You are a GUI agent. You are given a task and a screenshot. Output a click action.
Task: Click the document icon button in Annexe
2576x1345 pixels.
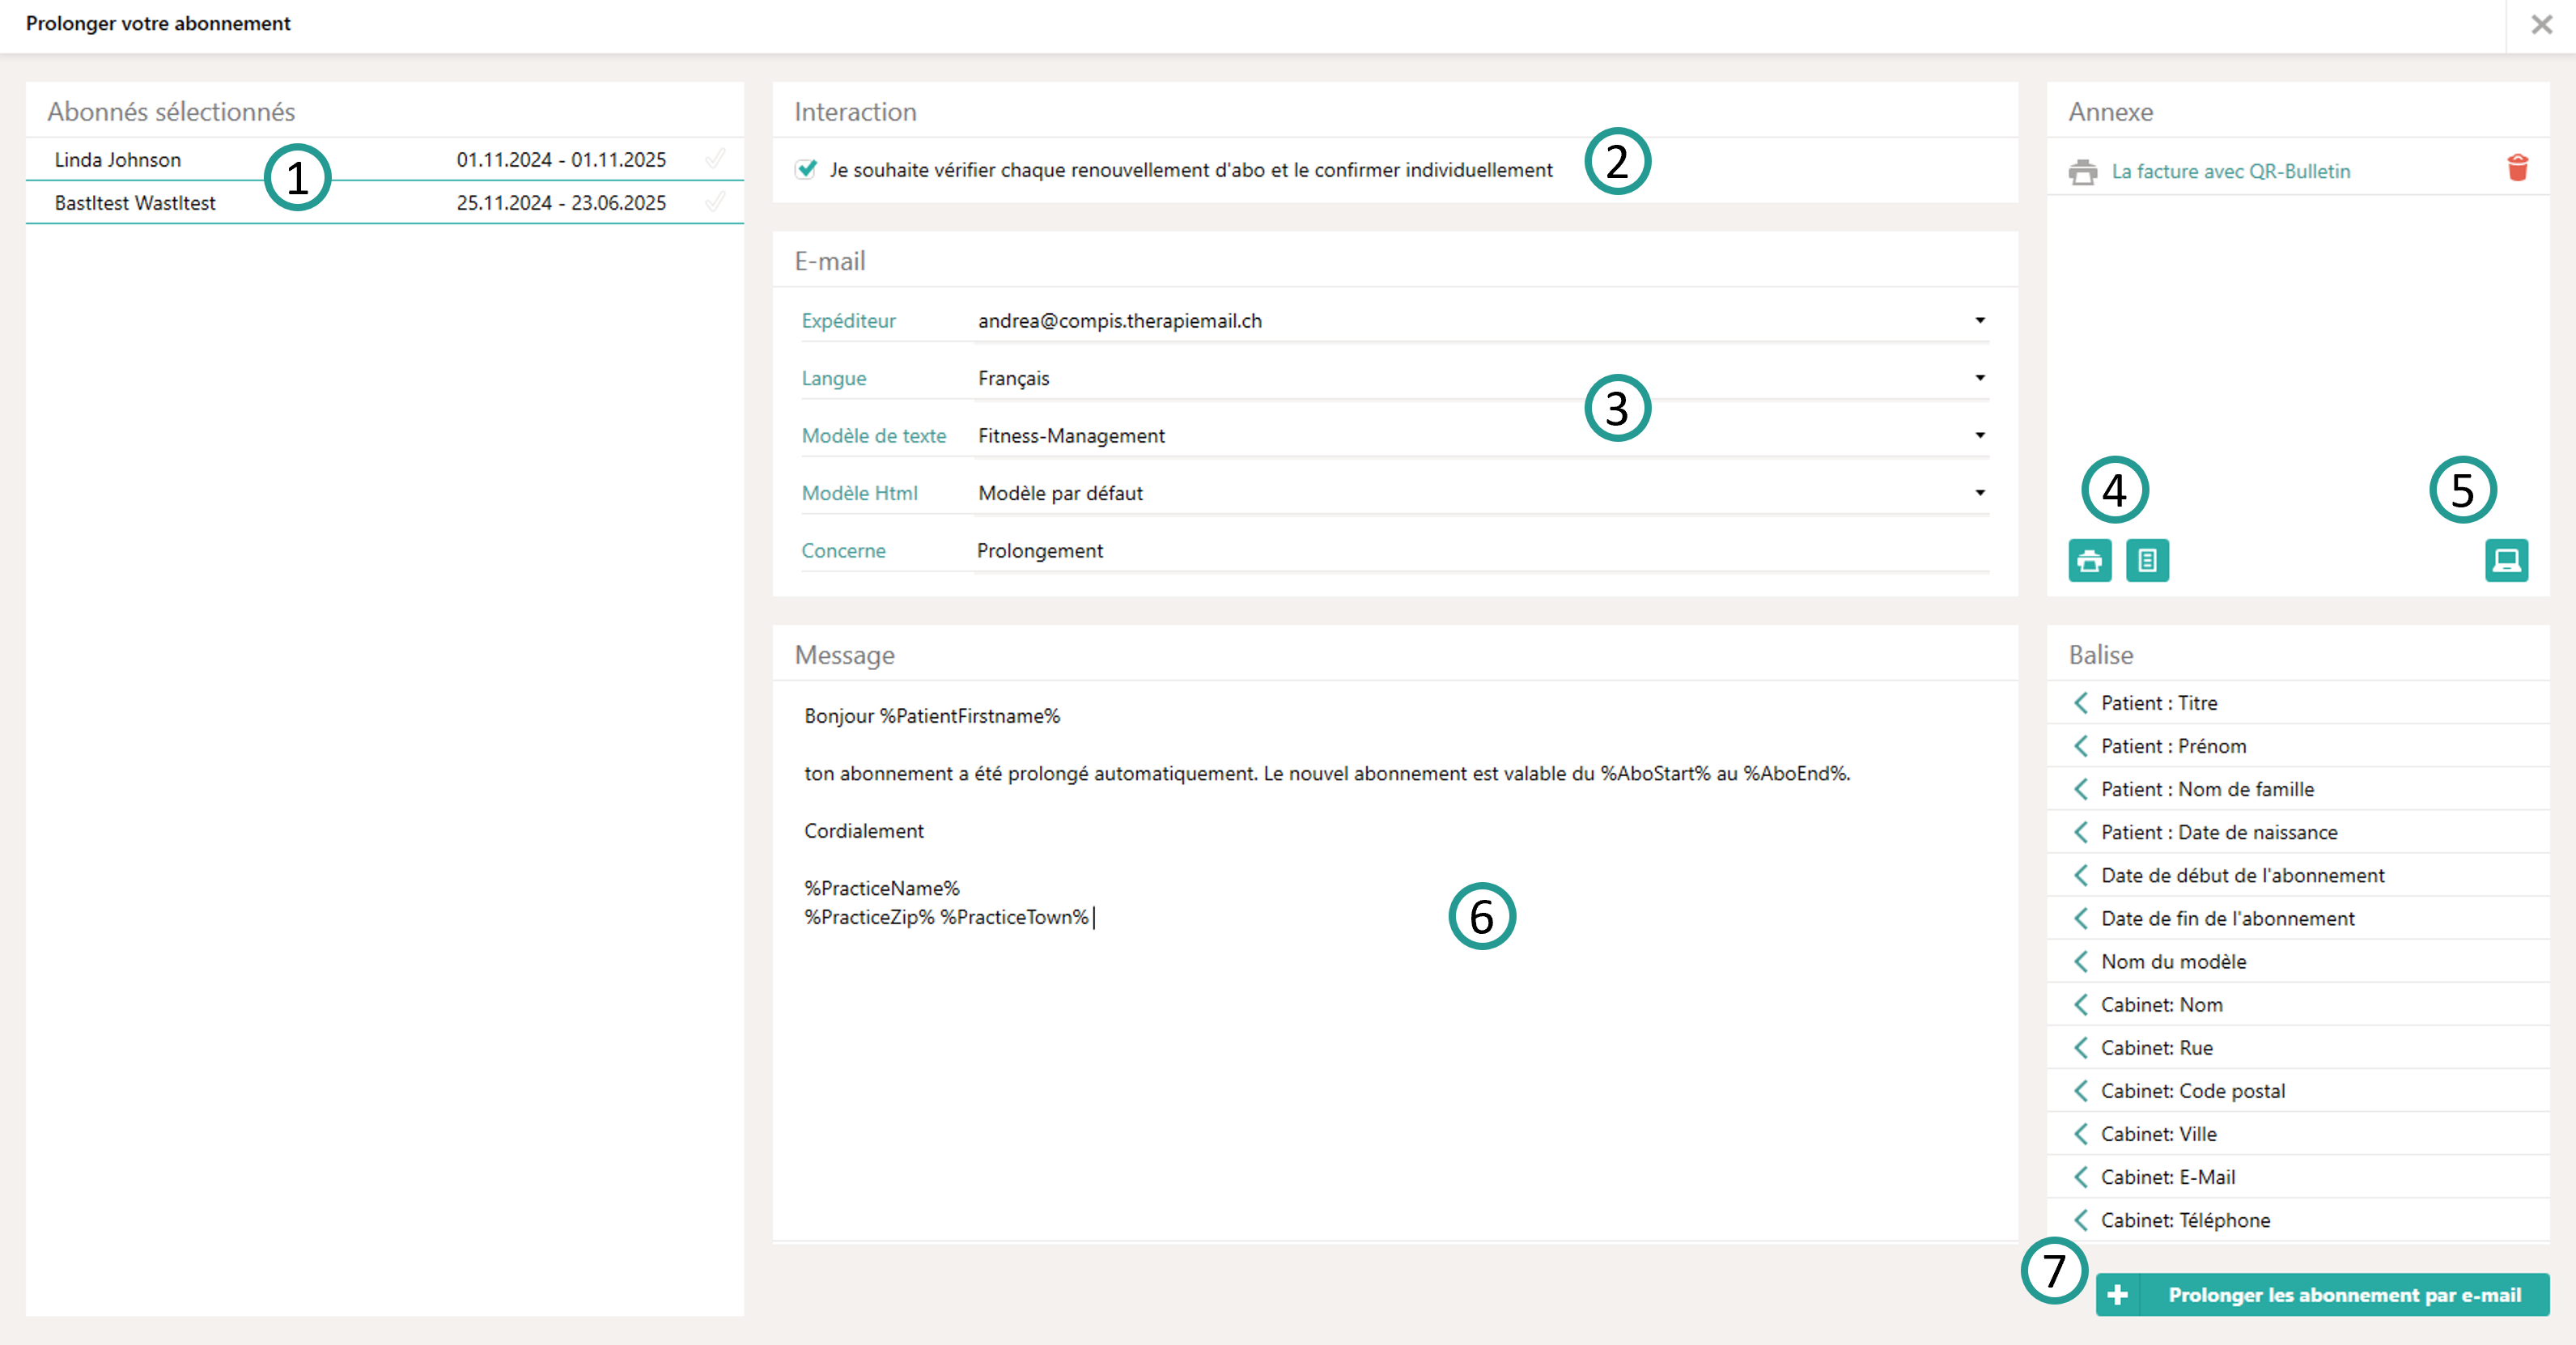(2147, 560)
